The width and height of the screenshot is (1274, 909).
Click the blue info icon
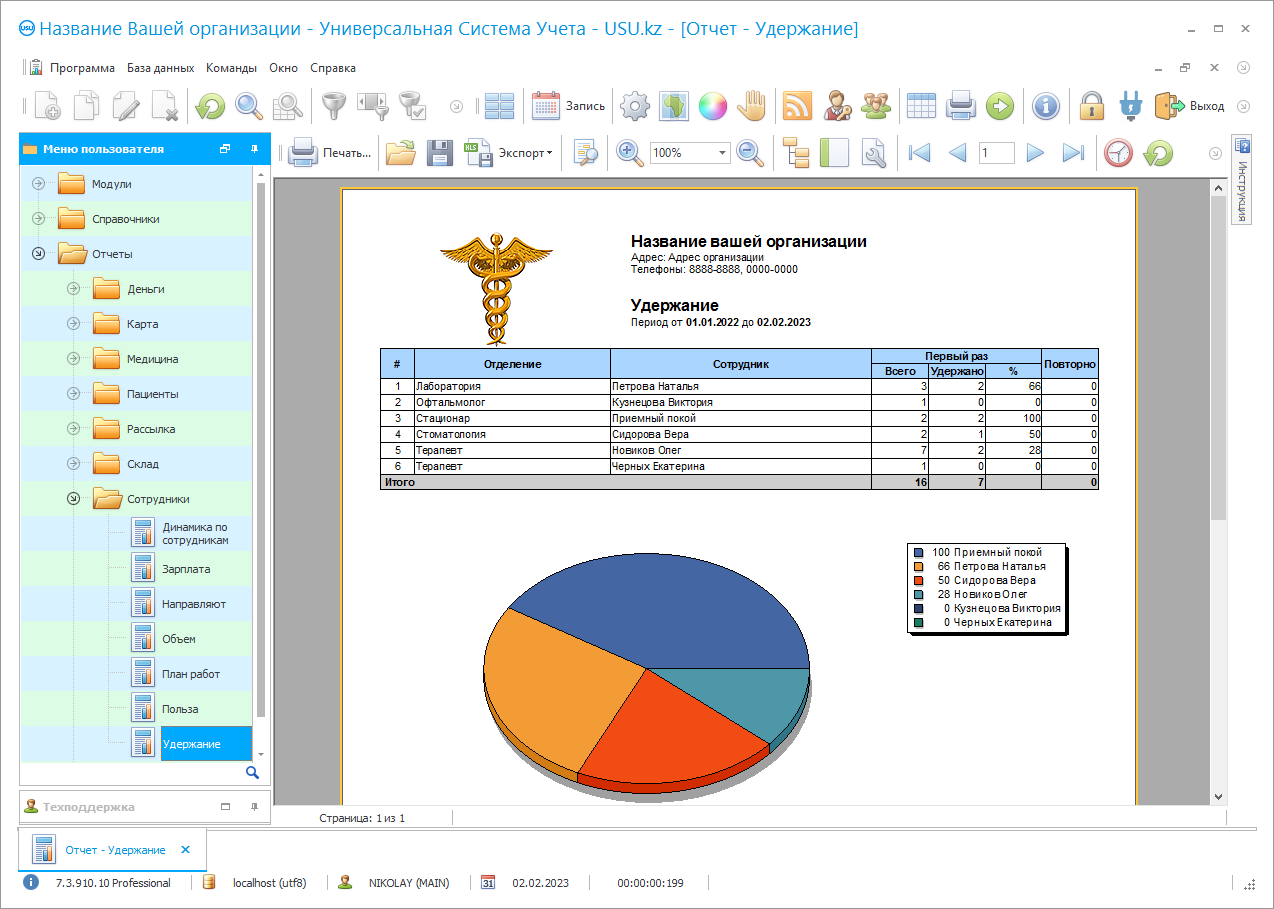[x=1045, y=106]
